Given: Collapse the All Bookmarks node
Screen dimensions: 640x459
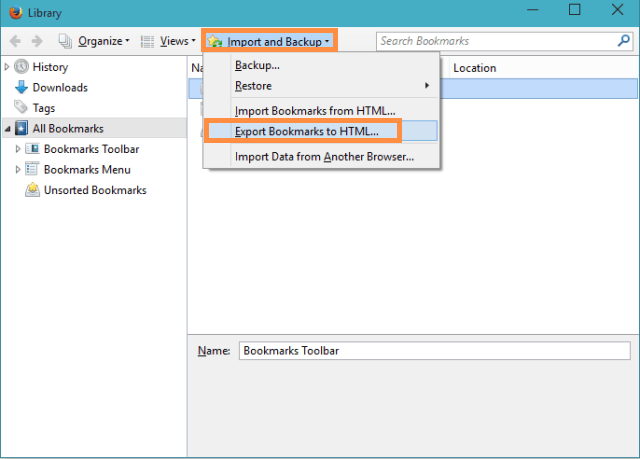Looking at the screenshot, I should click(7, 129).
